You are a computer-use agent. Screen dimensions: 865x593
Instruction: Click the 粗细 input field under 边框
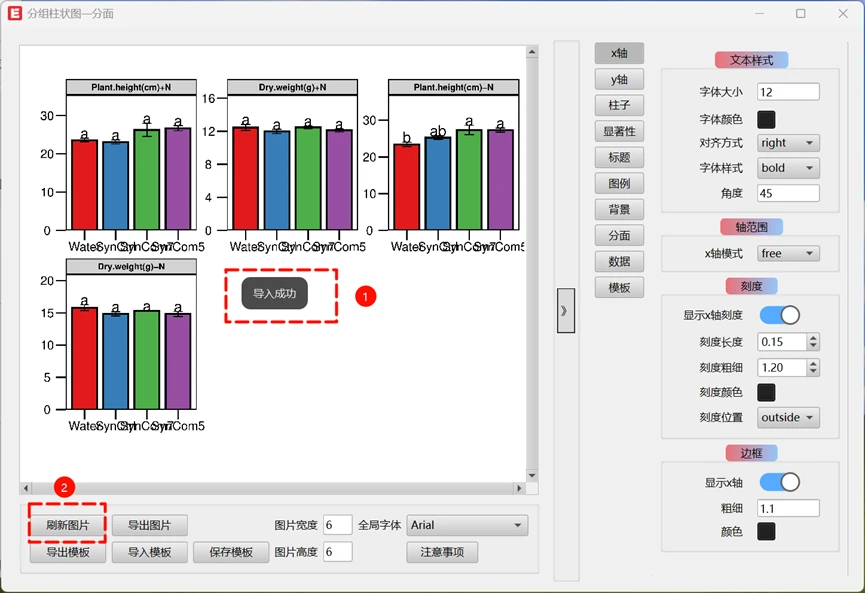pyautogui.click(x=788, y=508)
